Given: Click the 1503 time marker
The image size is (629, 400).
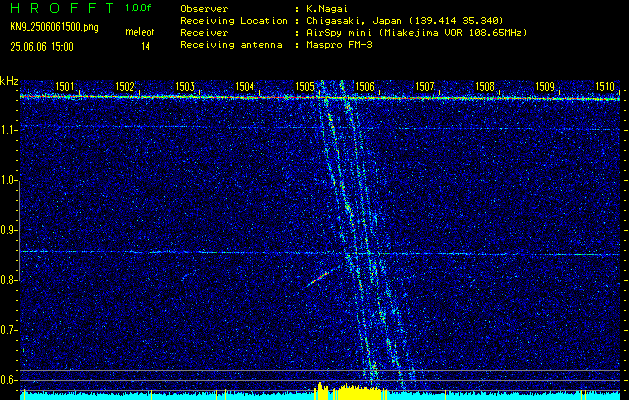Looking at the screenshot, I should click(185, 86).
